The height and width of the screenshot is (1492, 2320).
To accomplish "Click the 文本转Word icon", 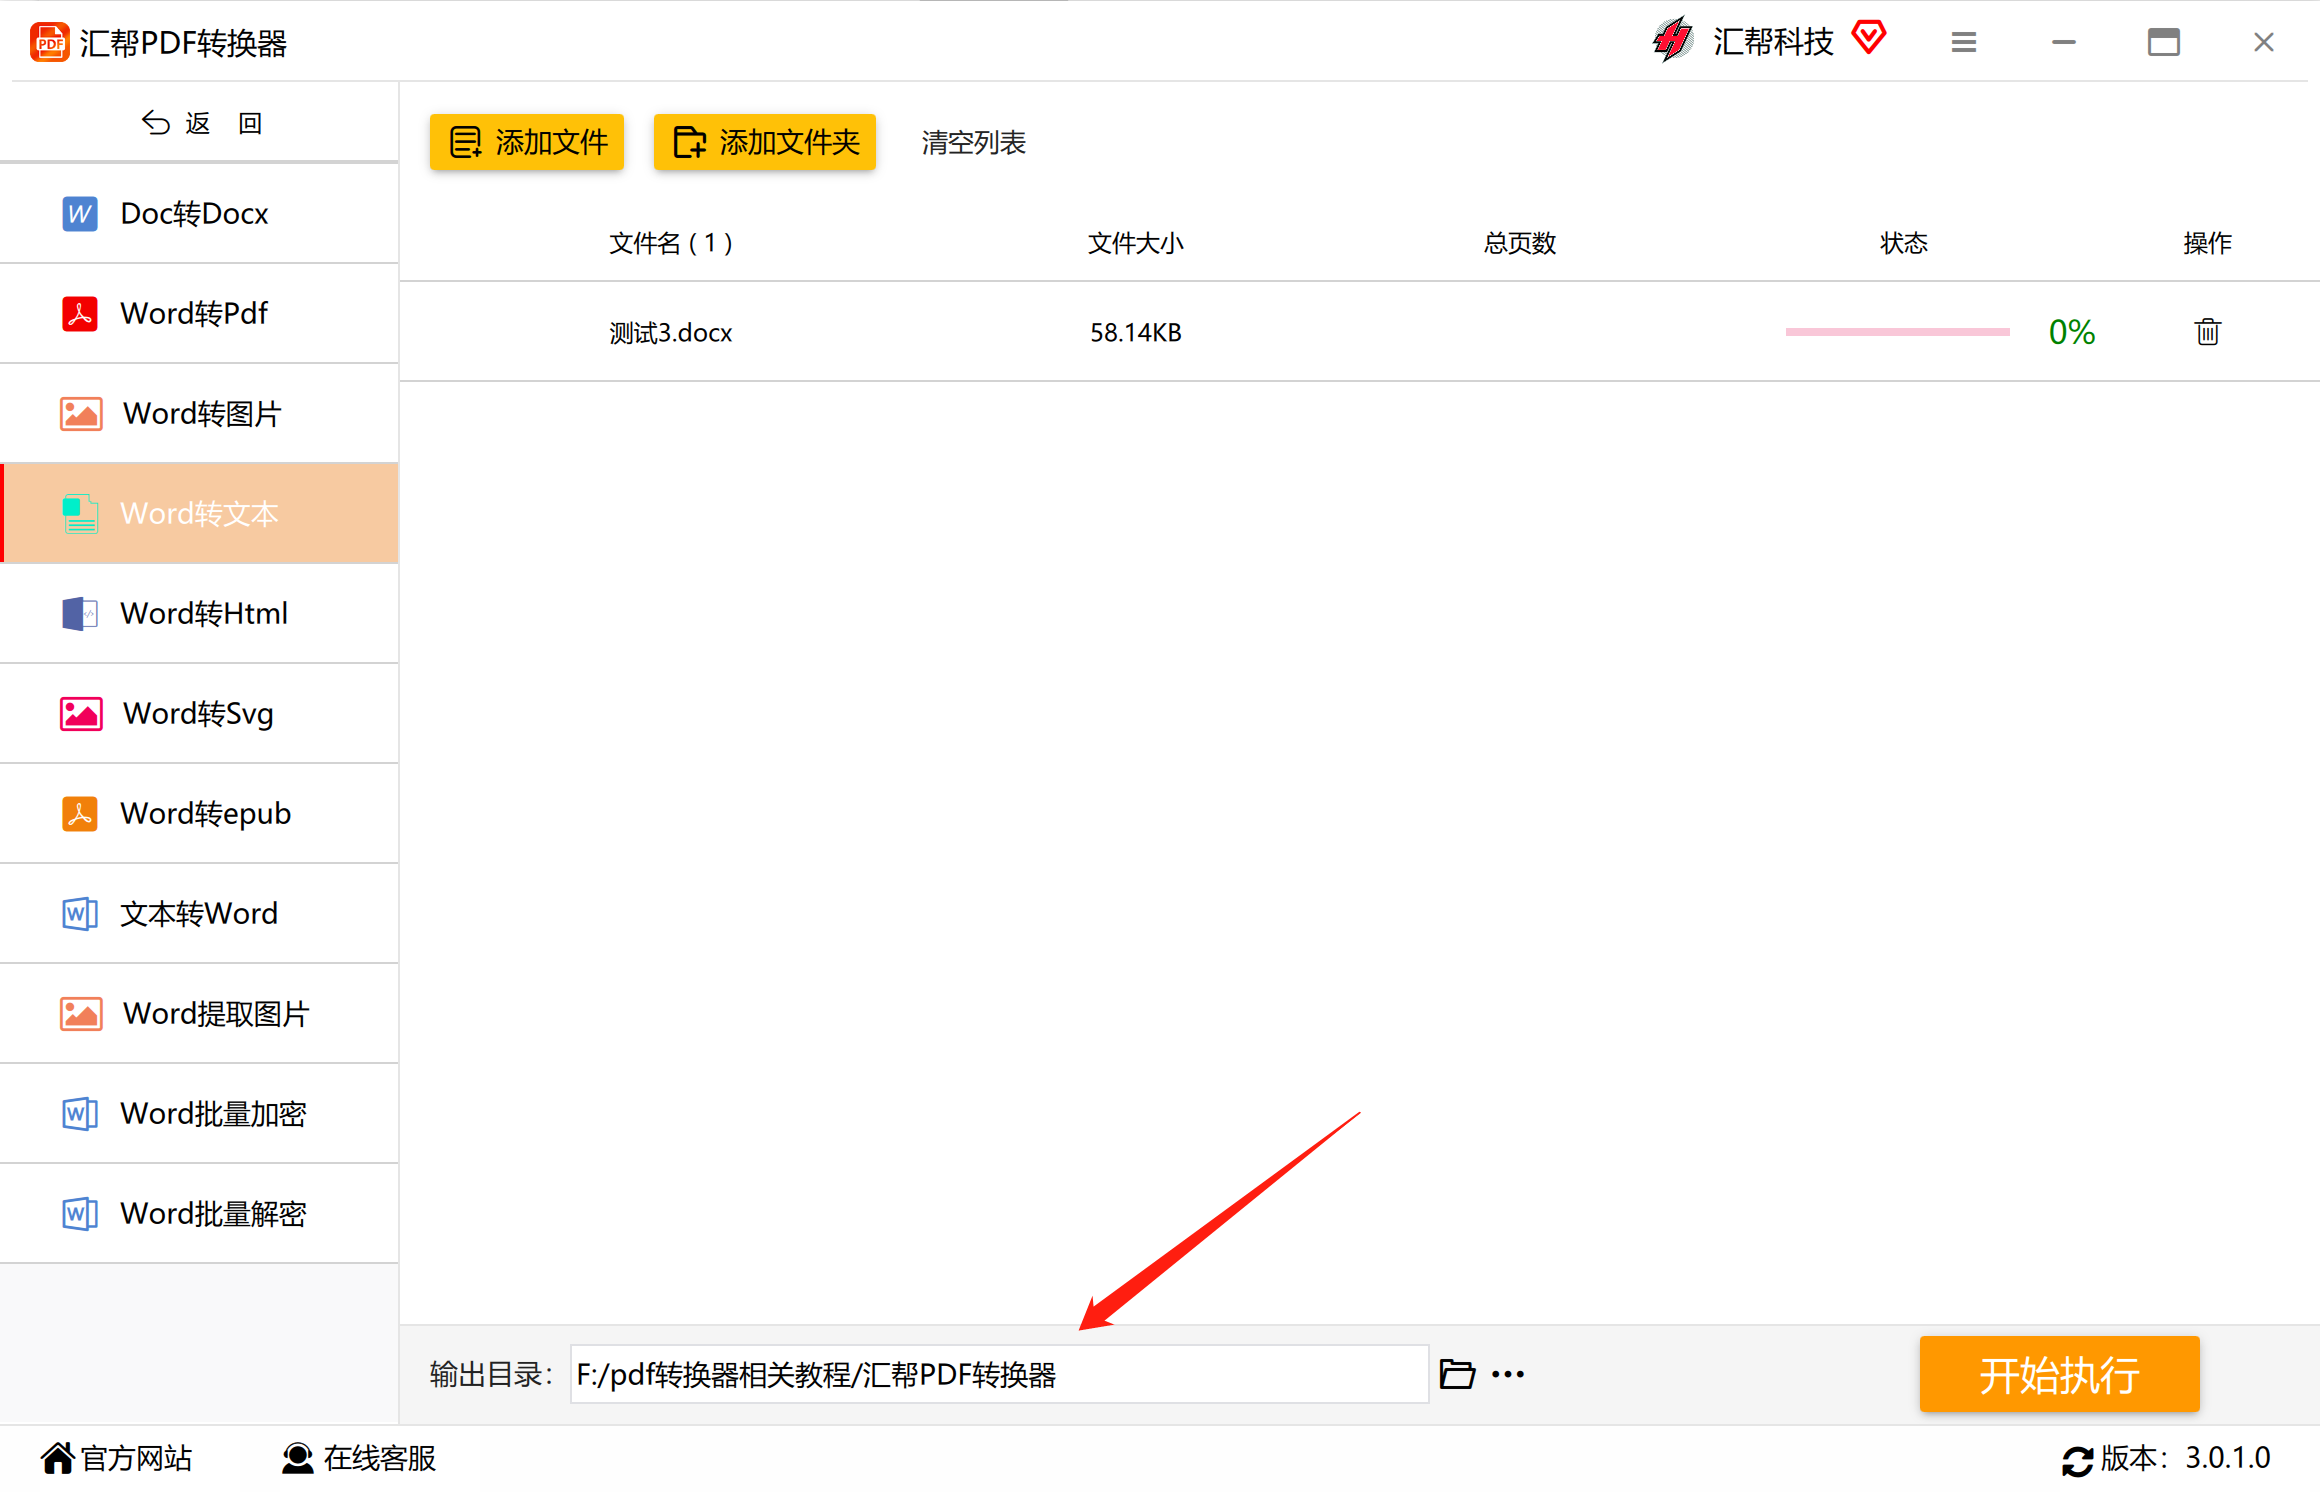I will click(x=80, y=914).
